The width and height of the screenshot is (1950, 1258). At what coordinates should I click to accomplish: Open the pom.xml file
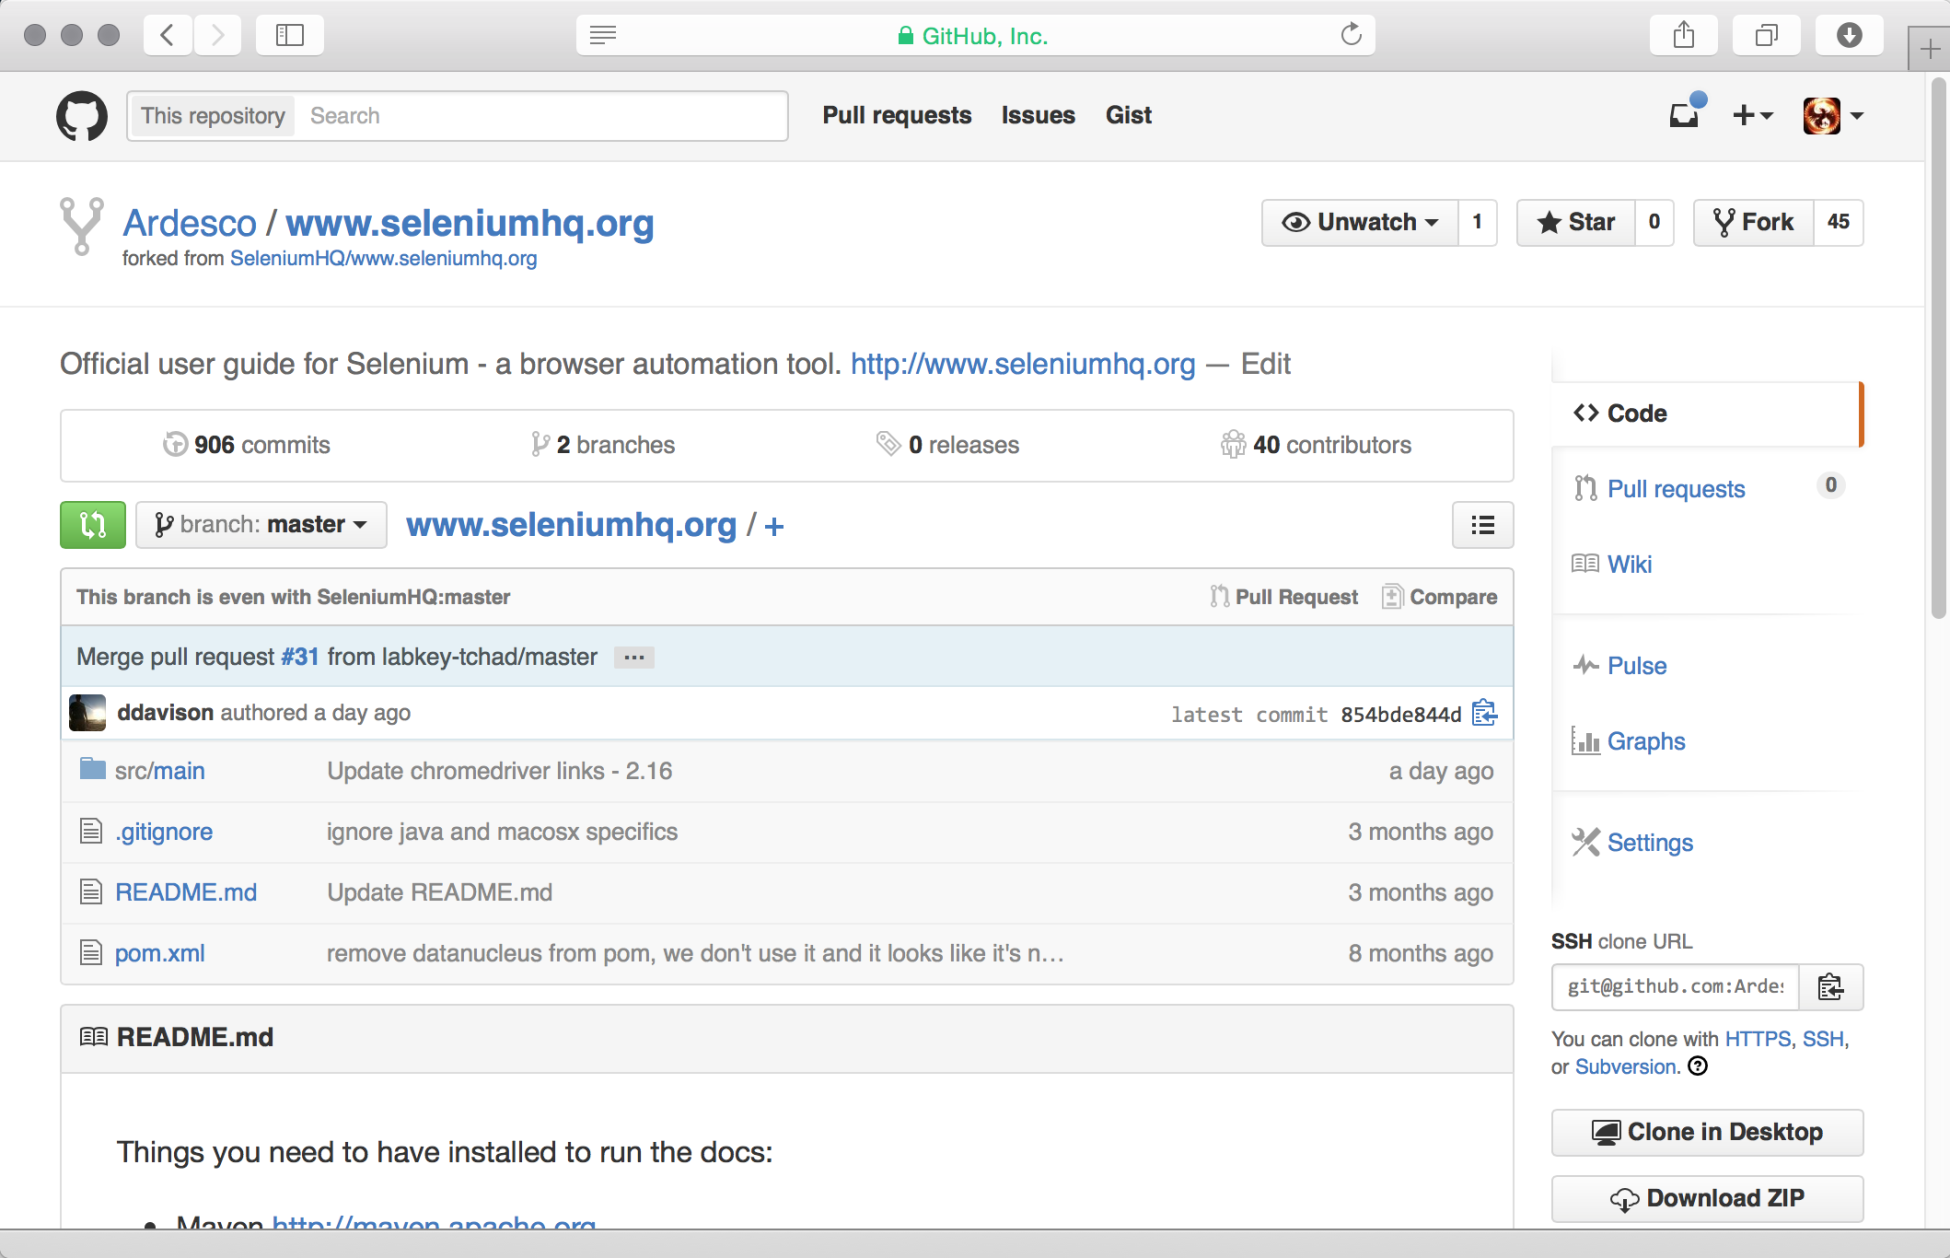click(x=160, y=953)
